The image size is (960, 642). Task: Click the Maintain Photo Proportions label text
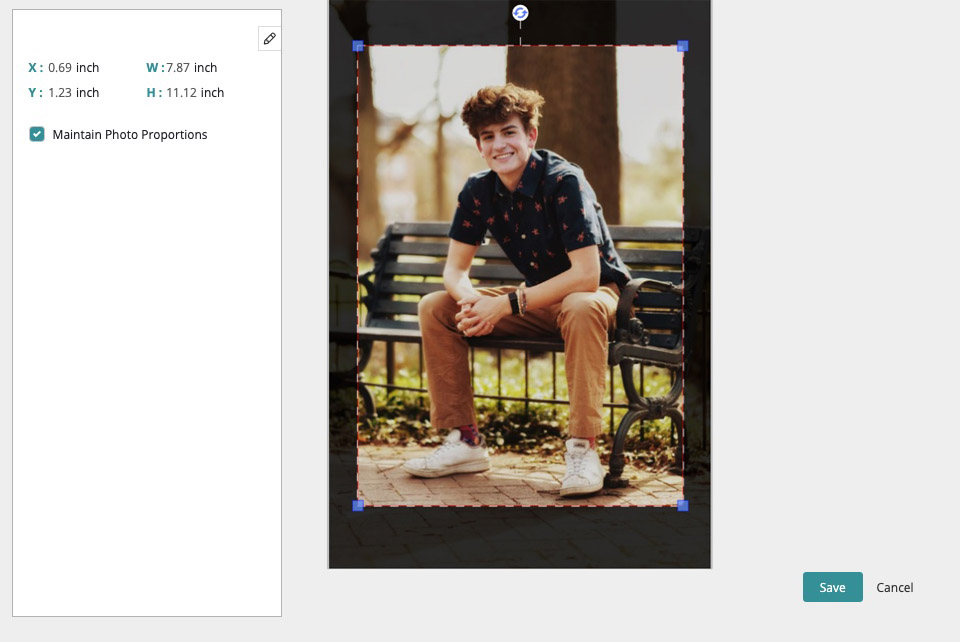pyautogui.click(x=129, y=135)
